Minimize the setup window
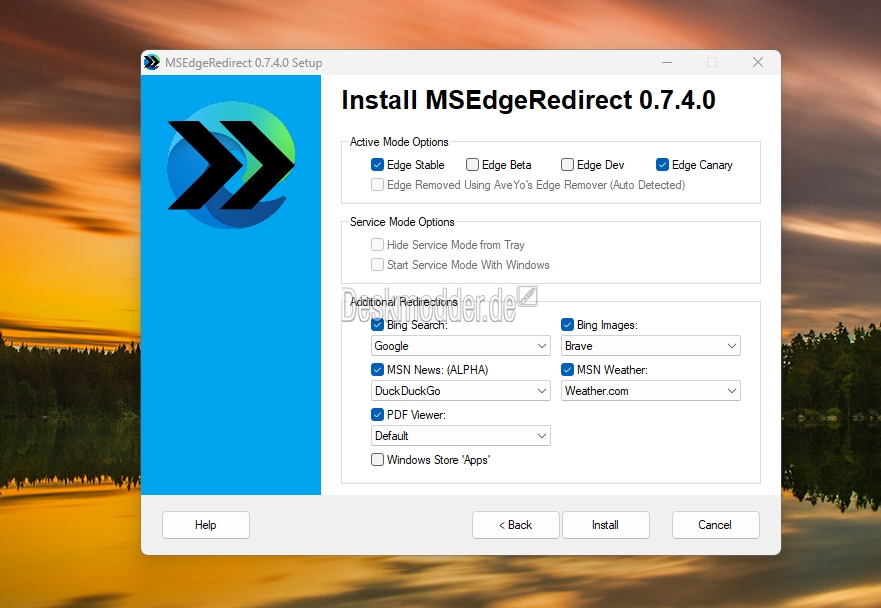Image resolution: width=881 pixels, height=608 pixels. pos(667,62)
